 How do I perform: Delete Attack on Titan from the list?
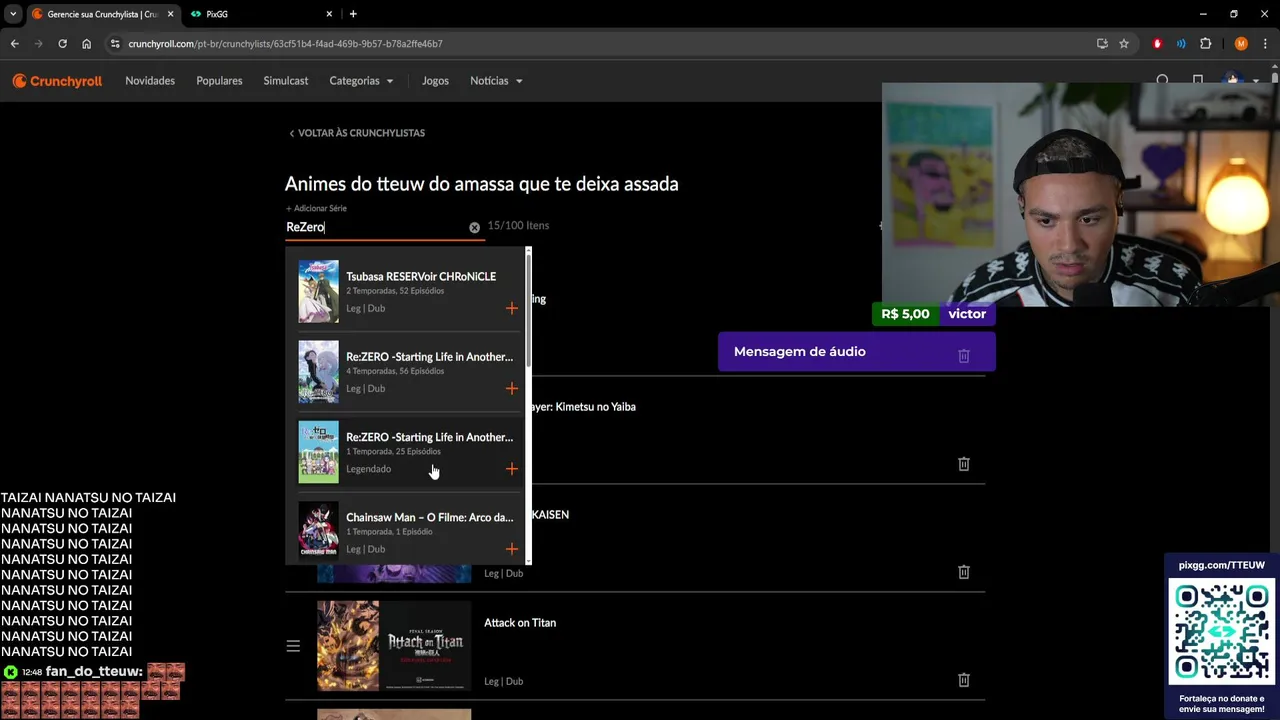click(x=963, y=680)
